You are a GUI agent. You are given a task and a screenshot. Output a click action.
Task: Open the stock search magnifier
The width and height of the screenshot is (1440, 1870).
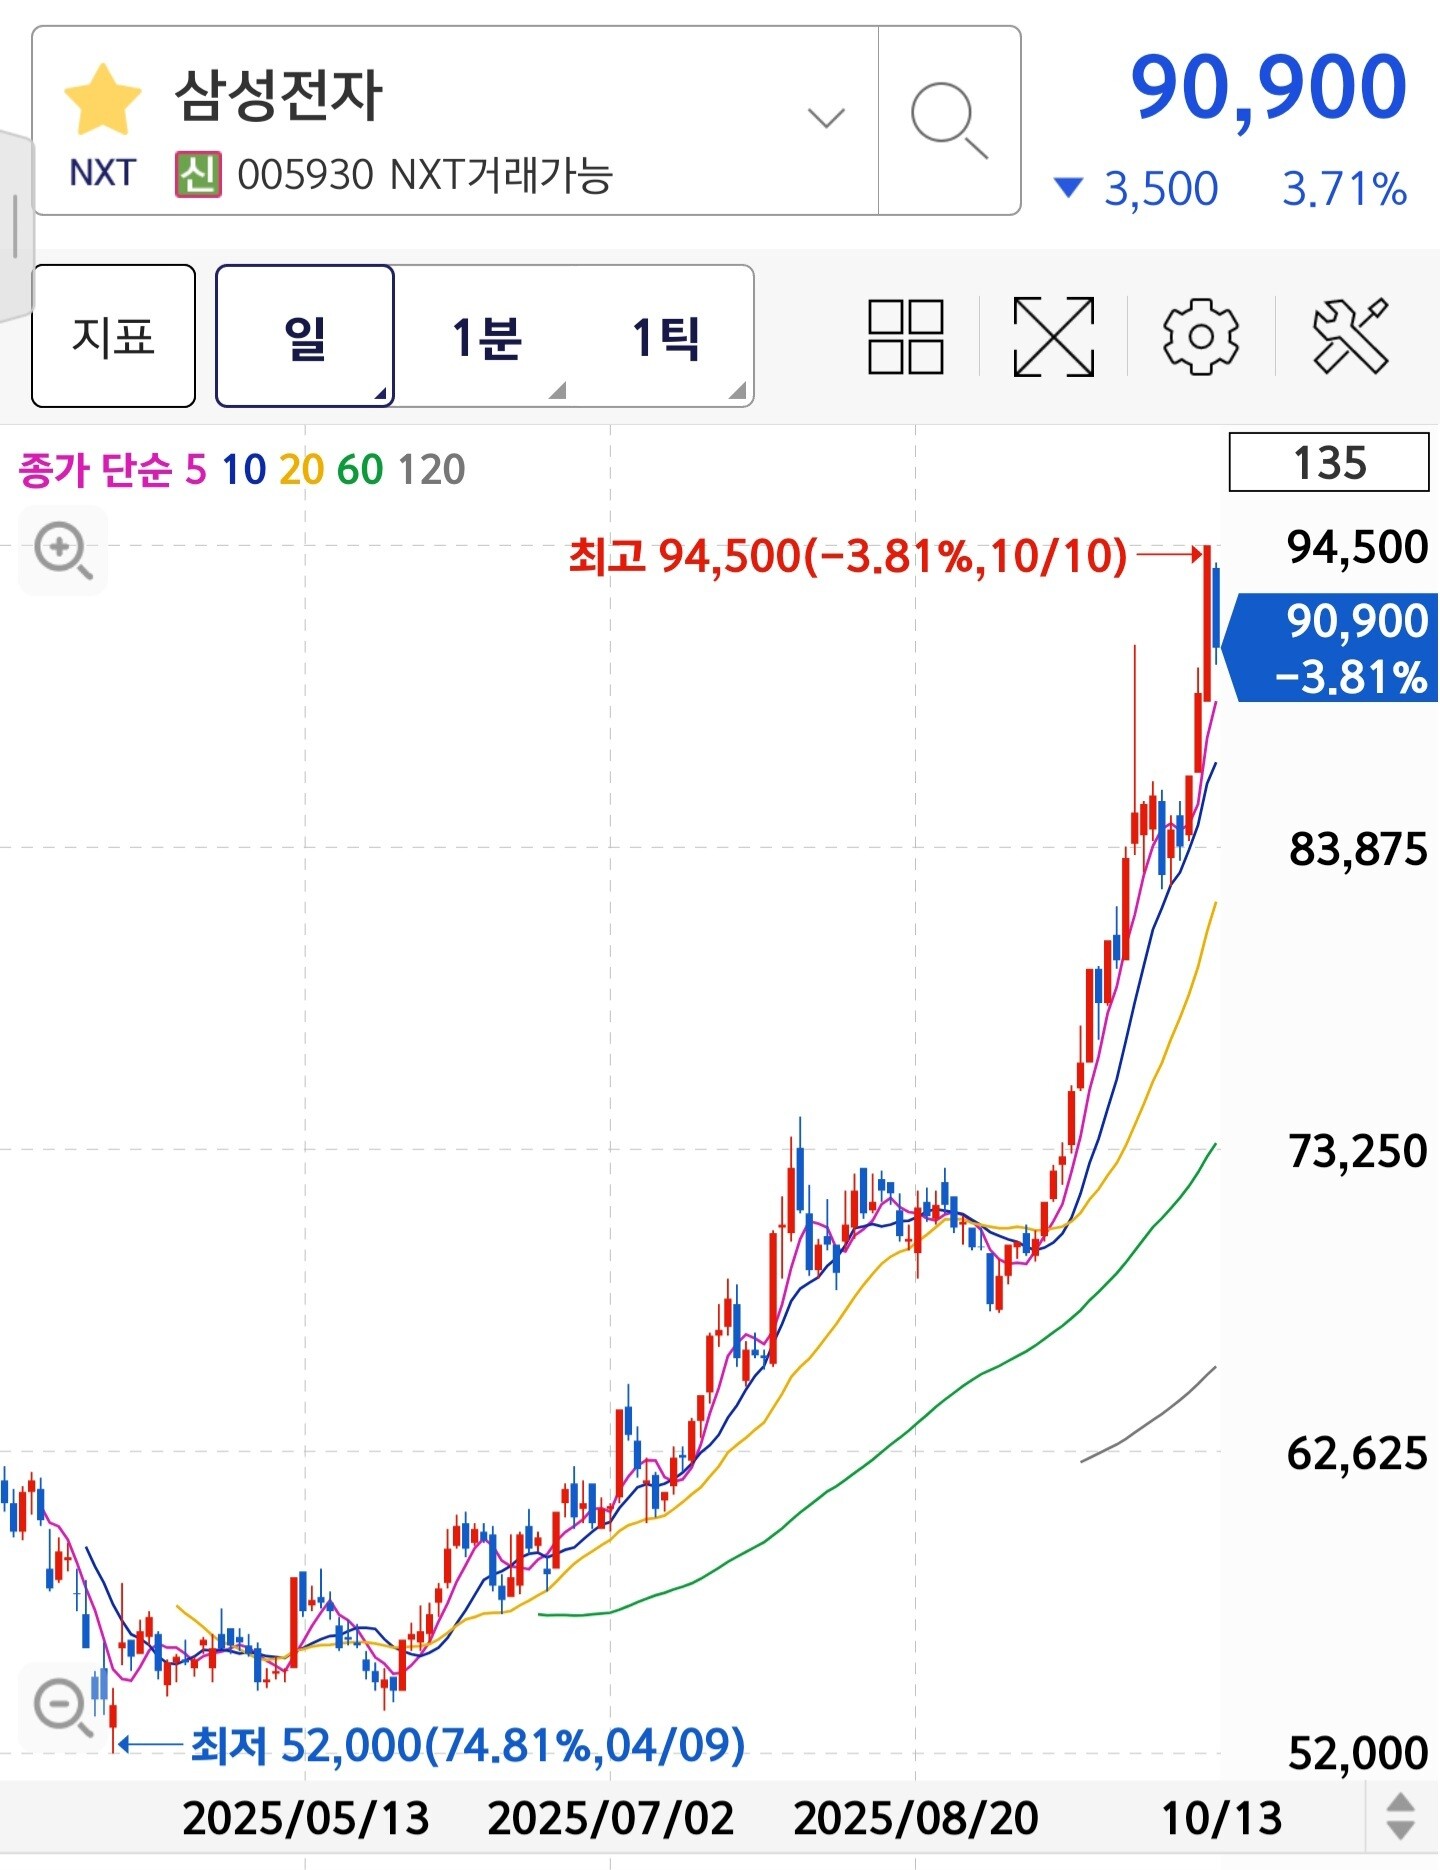(949, 121)
